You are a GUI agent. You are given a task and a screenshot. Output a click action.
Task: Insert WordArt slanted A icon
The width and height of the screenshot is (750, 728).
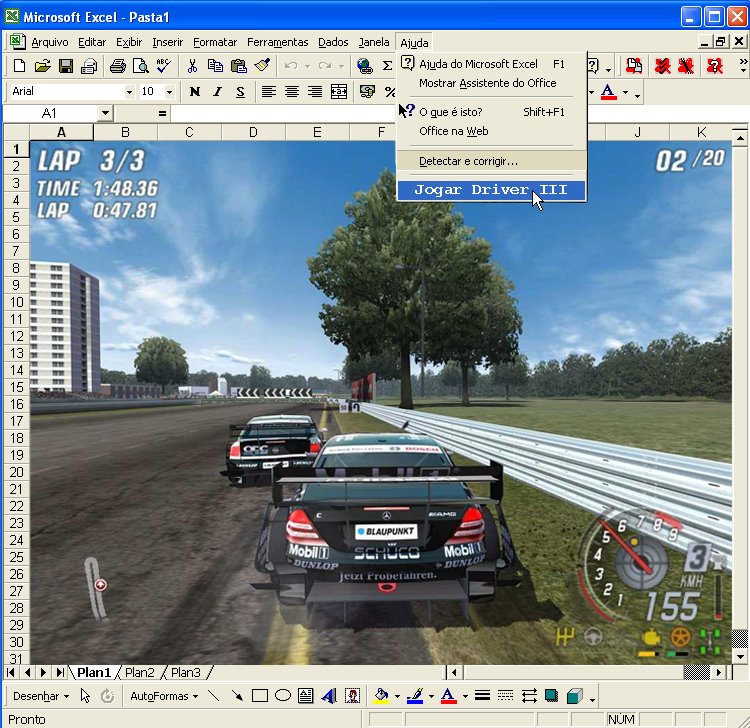point(329,695)
